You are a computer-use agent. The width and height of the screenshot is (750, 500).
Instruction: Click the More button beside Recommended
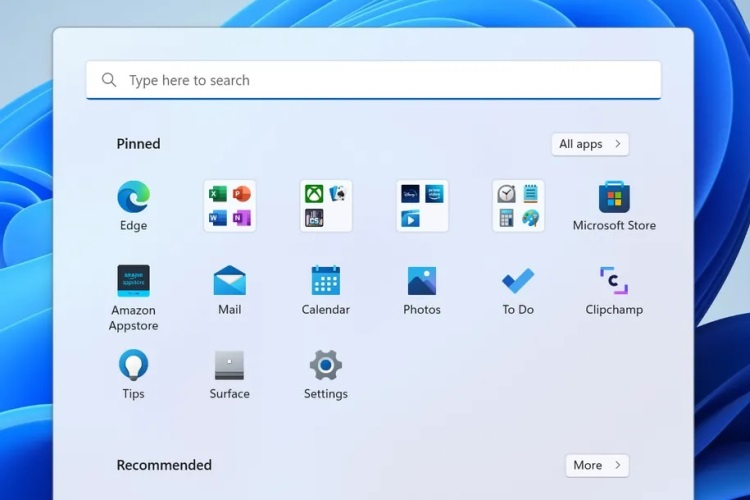(x=596, y=465)
